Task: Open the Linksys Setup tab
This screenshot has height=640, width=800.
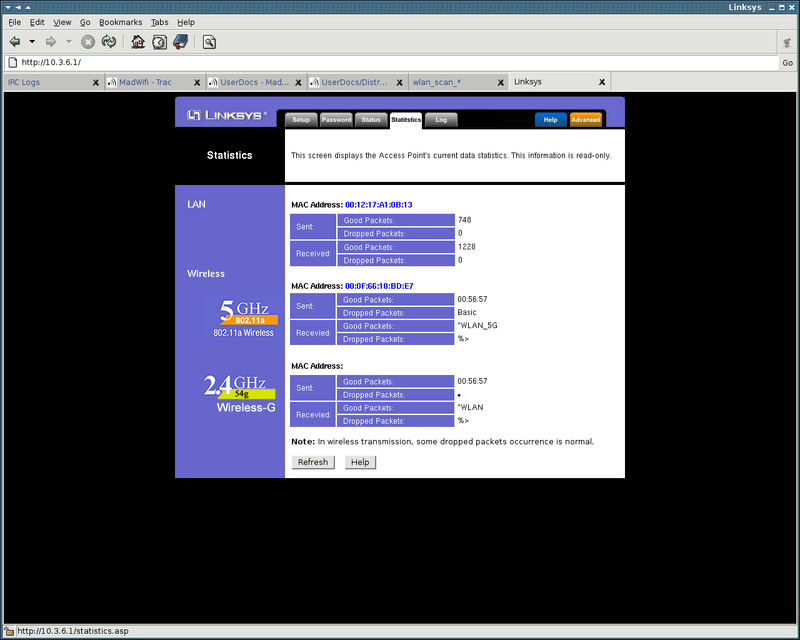Action: tap(301, 120)
